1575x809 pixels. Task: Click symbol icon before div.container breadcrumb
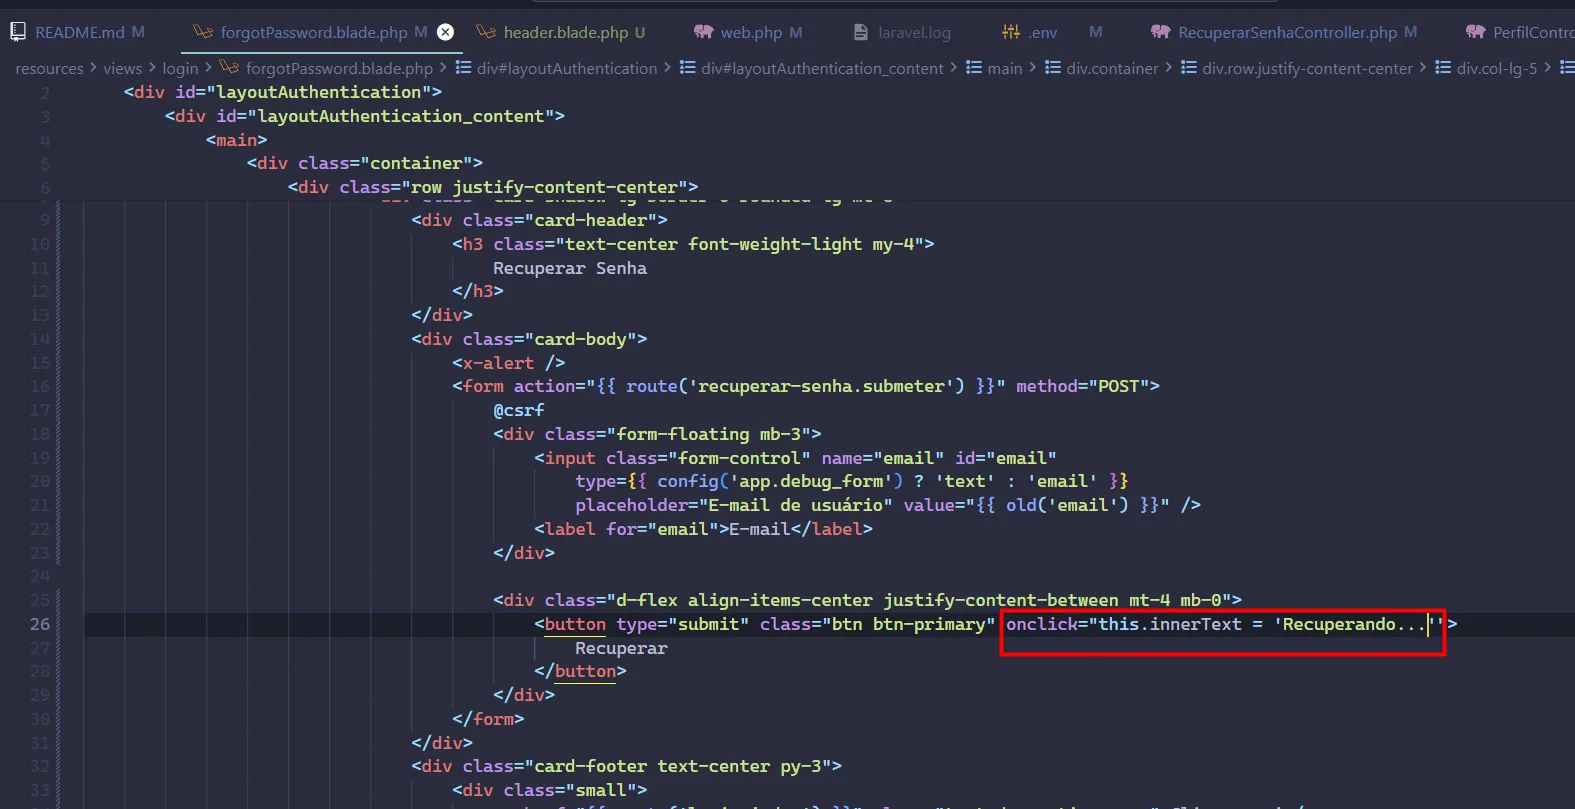point(1053,68)
